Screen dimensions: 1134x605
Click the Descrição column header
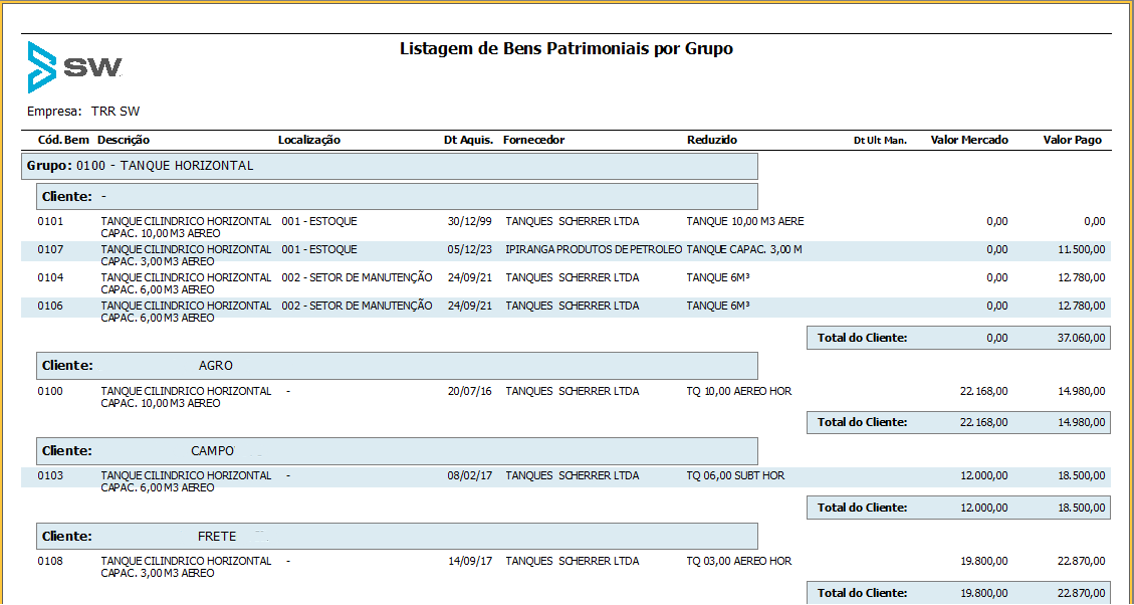pyautogui.click(x=124, y=140)
